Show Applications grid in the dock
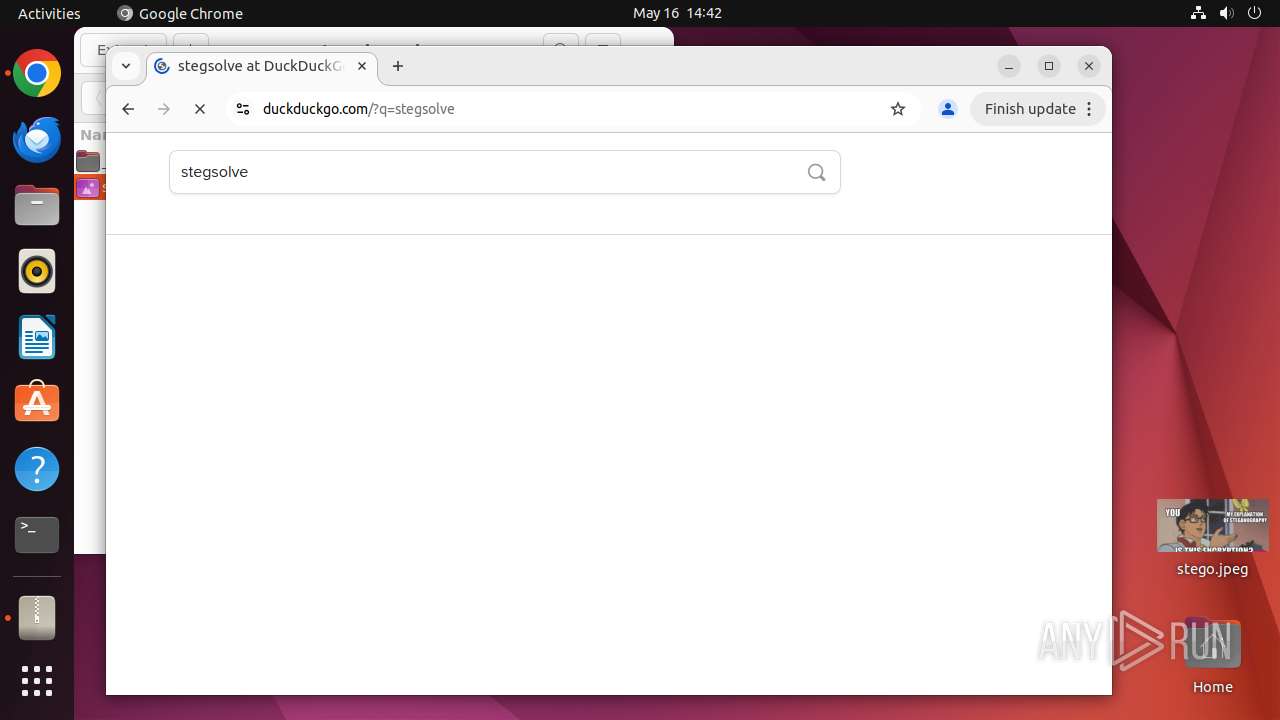Image resolution: width=1280 pixels, height=720 pixels. [x=37, y=681]
